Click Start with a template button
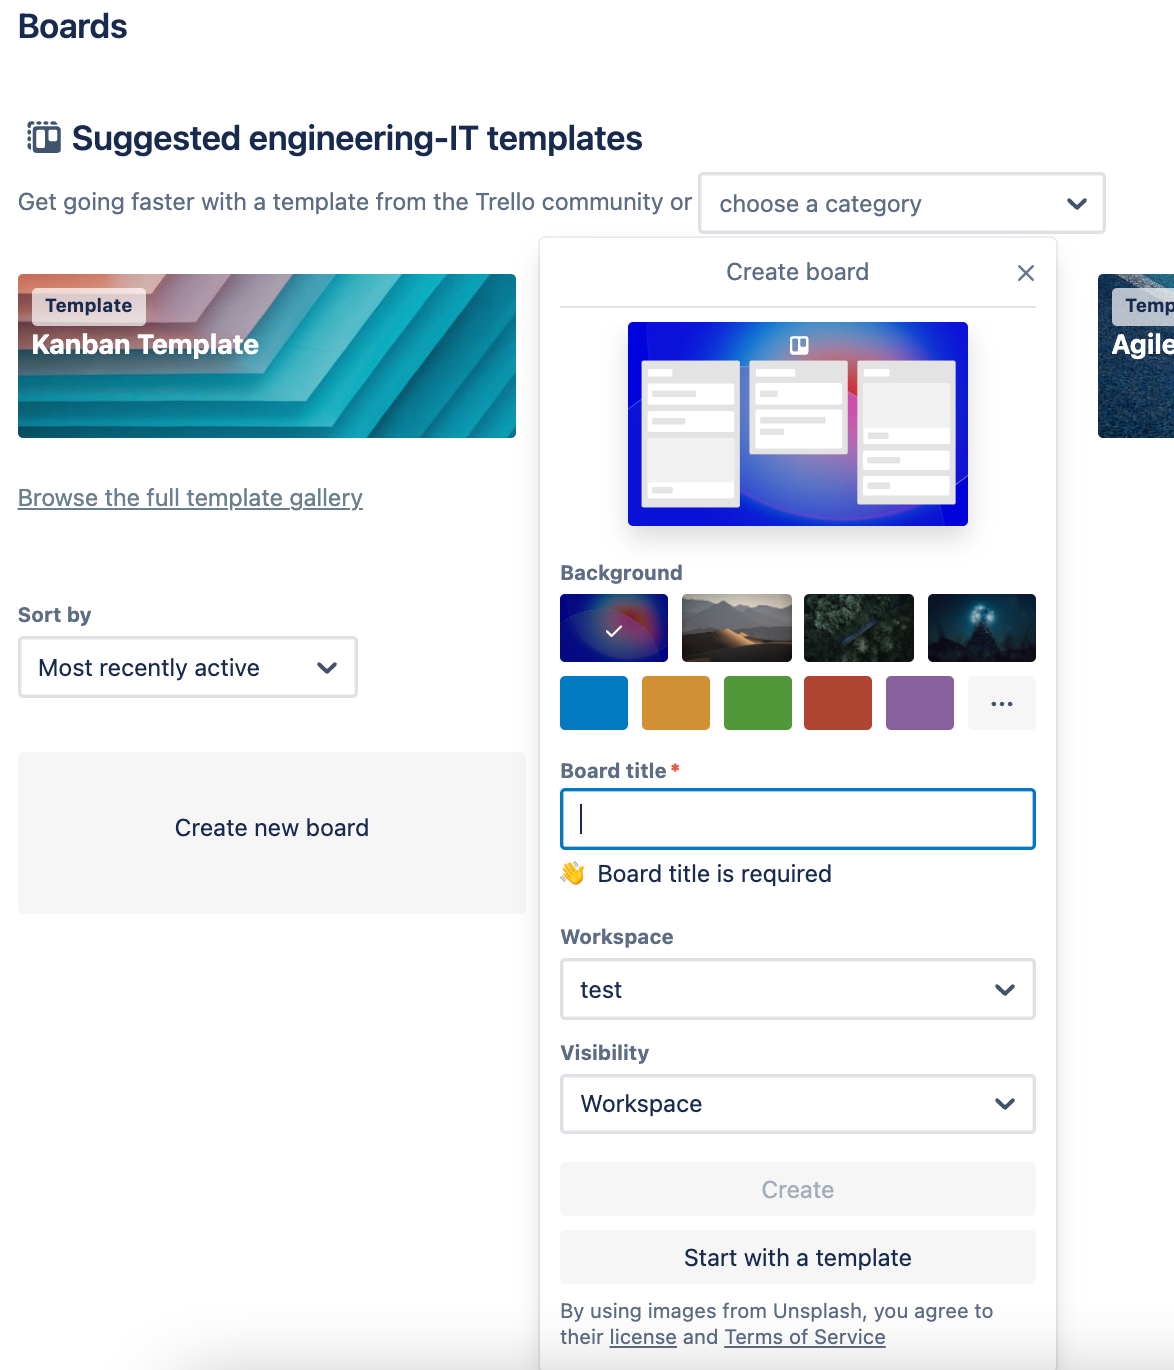Screen dimensions: 1174x1370 coord(798,1257)
